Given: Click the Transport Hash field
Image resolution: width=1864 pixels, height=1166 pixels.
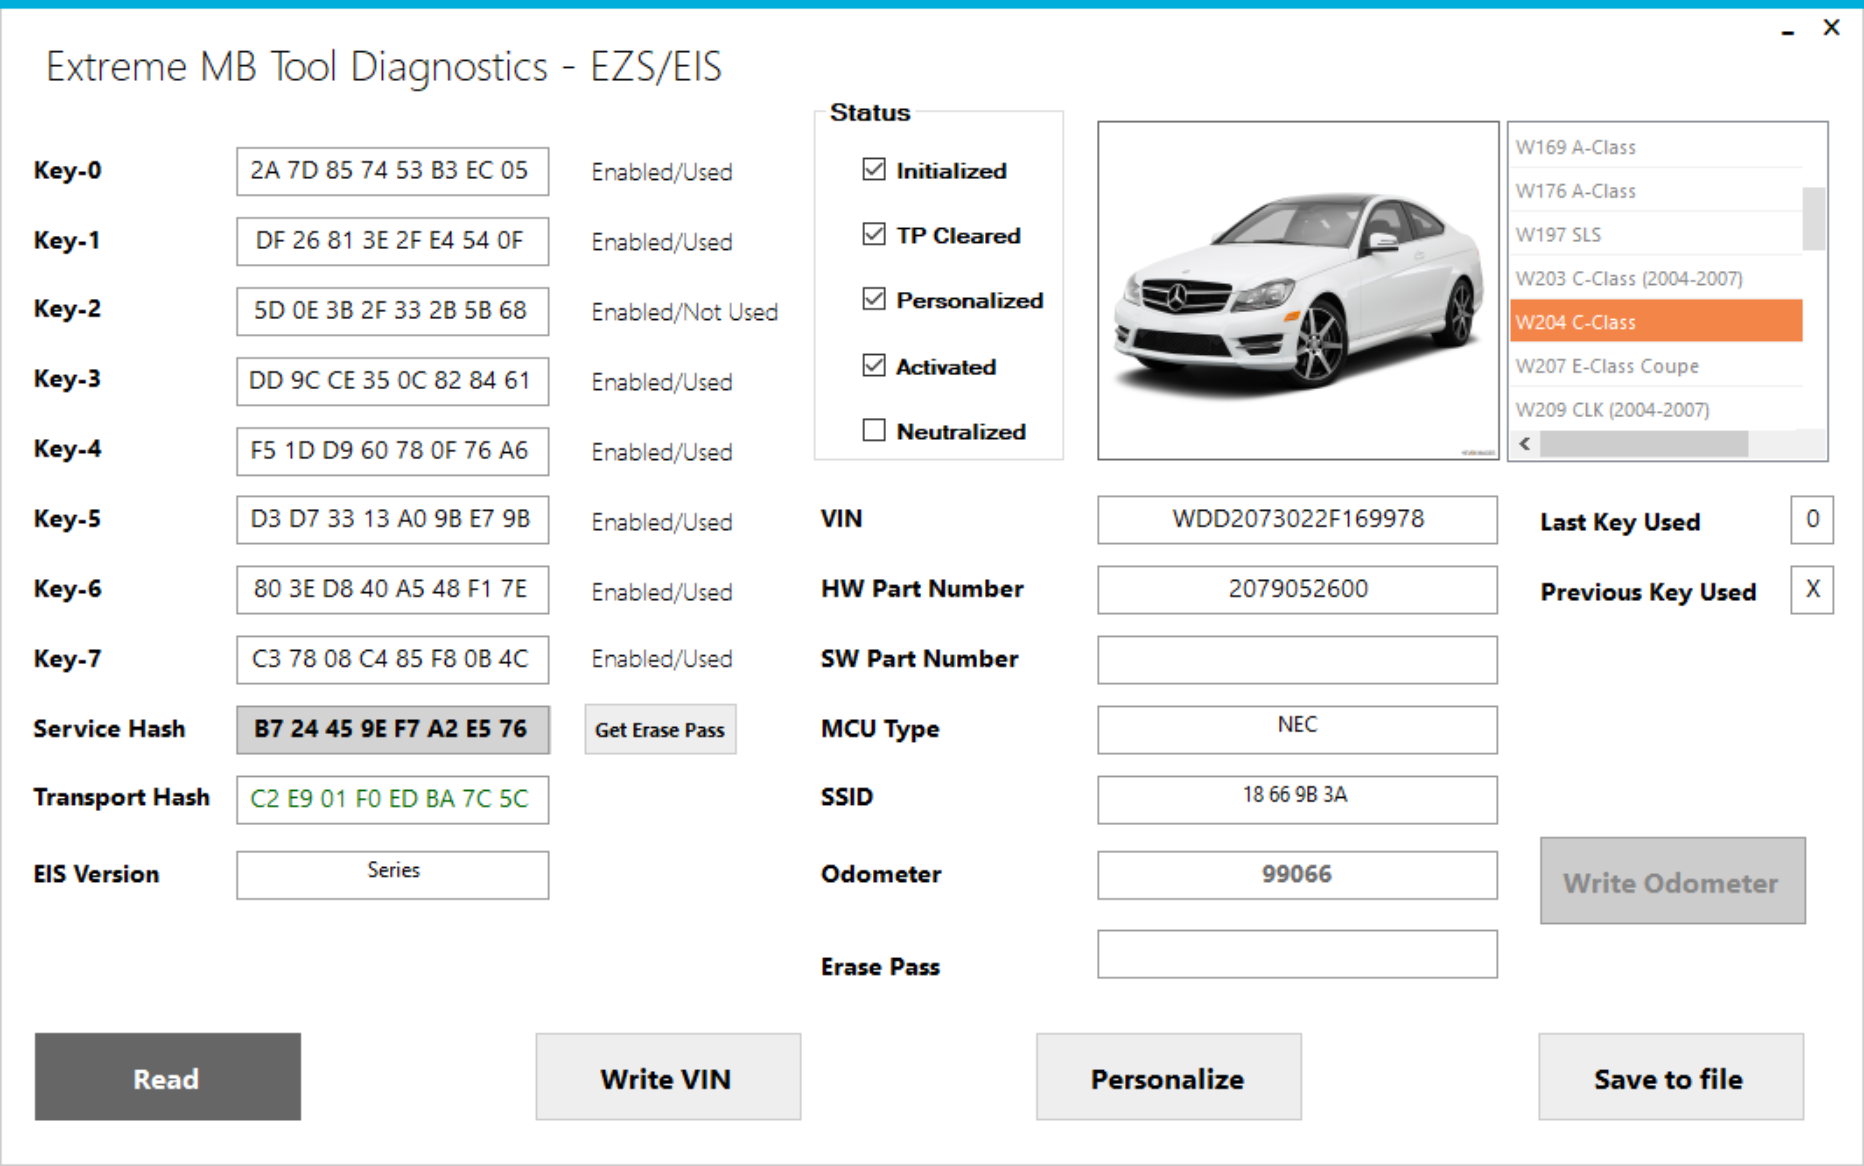Looking at the screenshot, I should coord(392,800).
